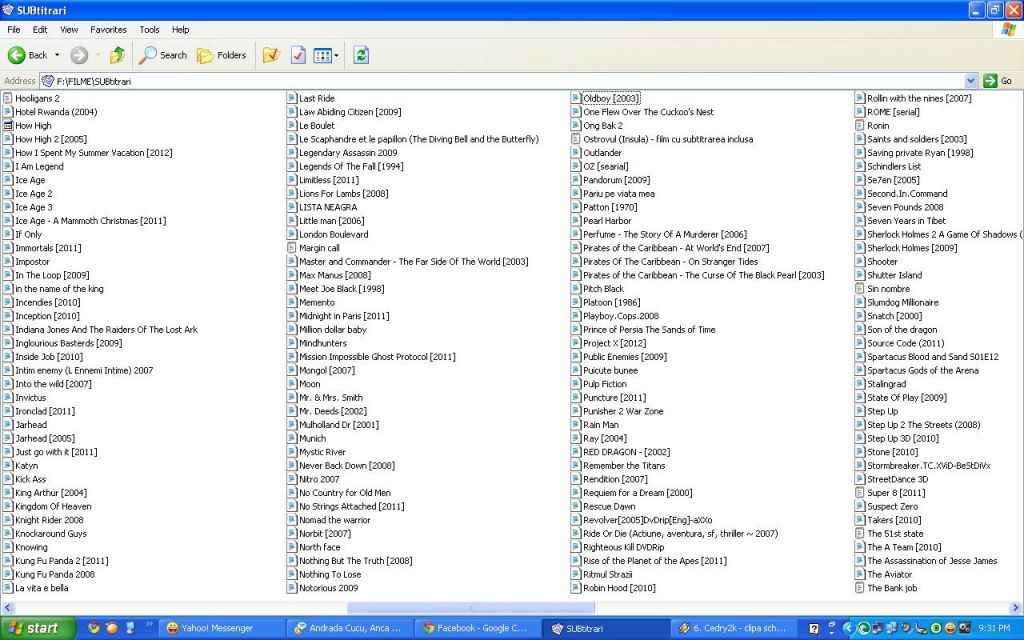Screen dimensions: 1024x640
Task: Select file 'Requiem for a Dream [2000]'
Action: click(637, 492)
